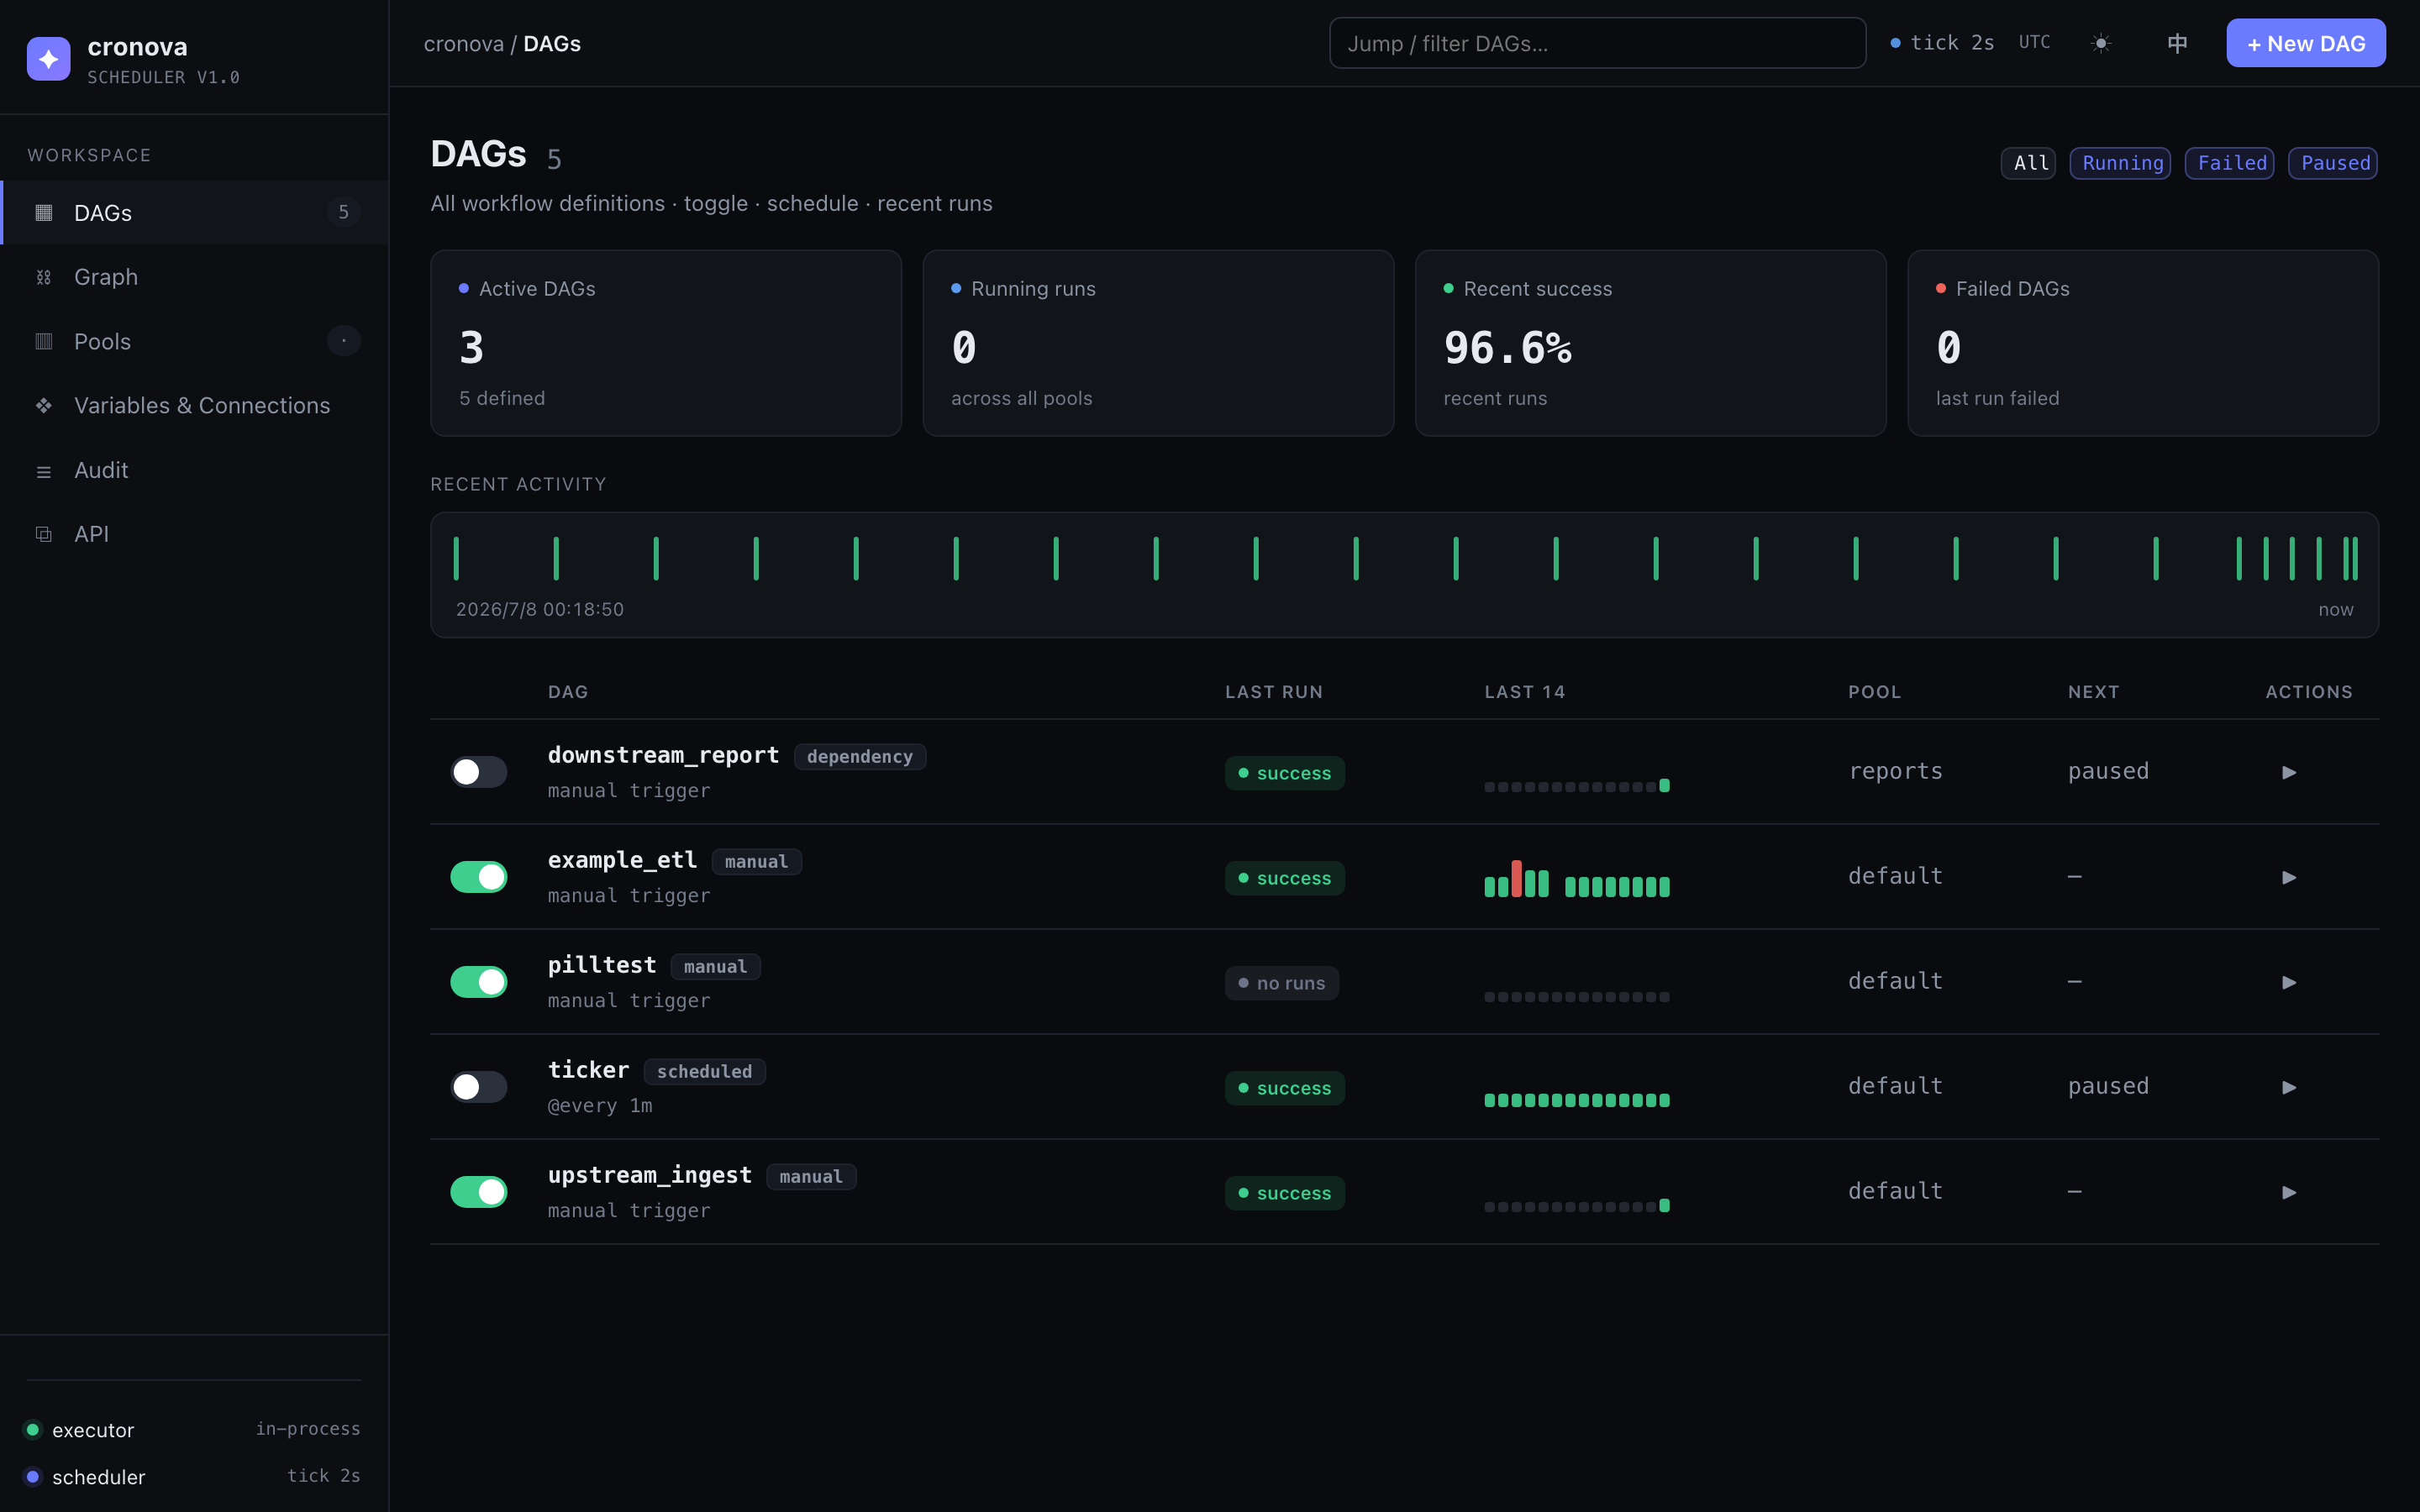Click the cronova logo icon
The width and height of the screenshot is (2420, 1512).
[x=48, y=59]
